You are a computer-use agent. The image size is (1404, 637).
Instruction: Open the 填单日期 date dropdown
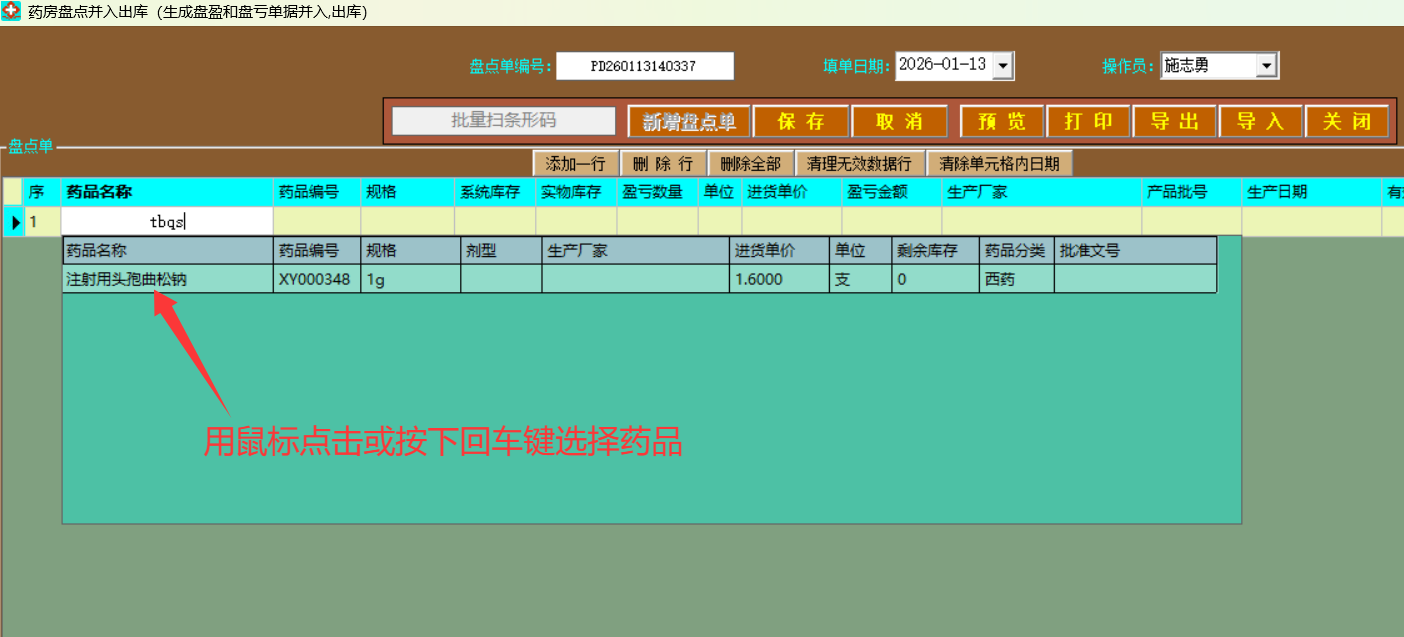point(1004,66)
